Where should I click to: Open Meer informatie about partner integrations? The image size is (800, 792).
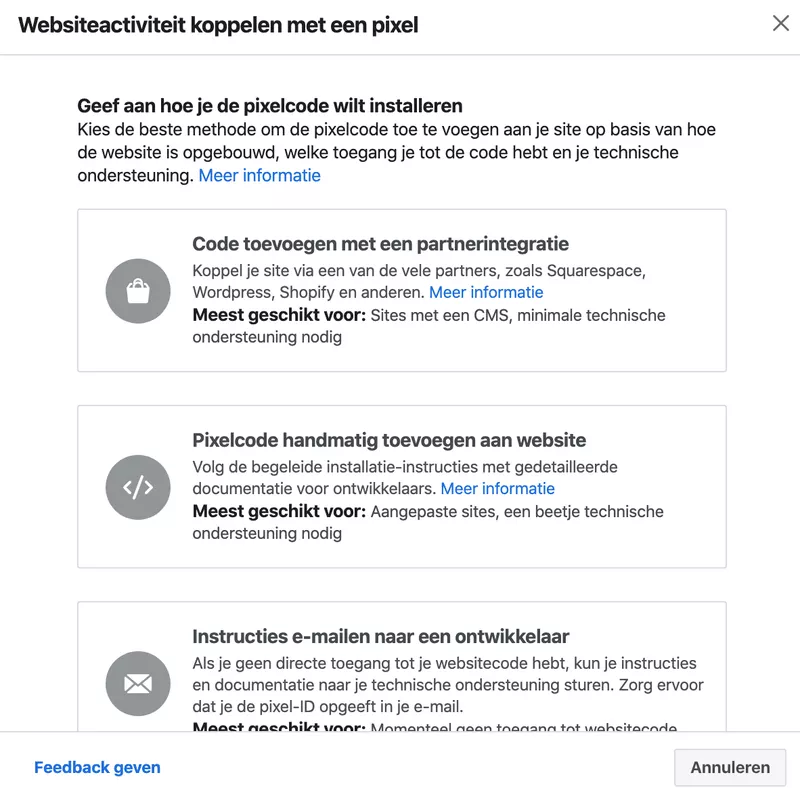coord(486,292)
